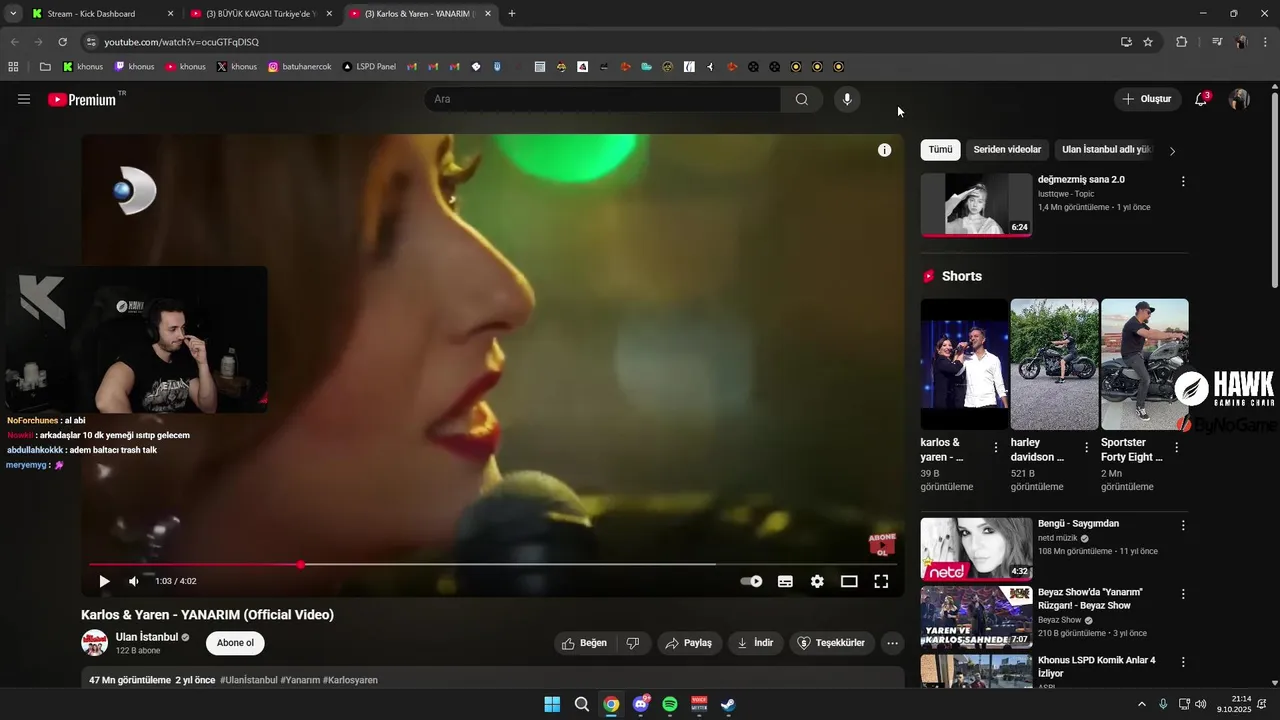Open Bengü - Saygımdan video title
This screenshot has width=1280, height=720.
[x=1078, y=524]
